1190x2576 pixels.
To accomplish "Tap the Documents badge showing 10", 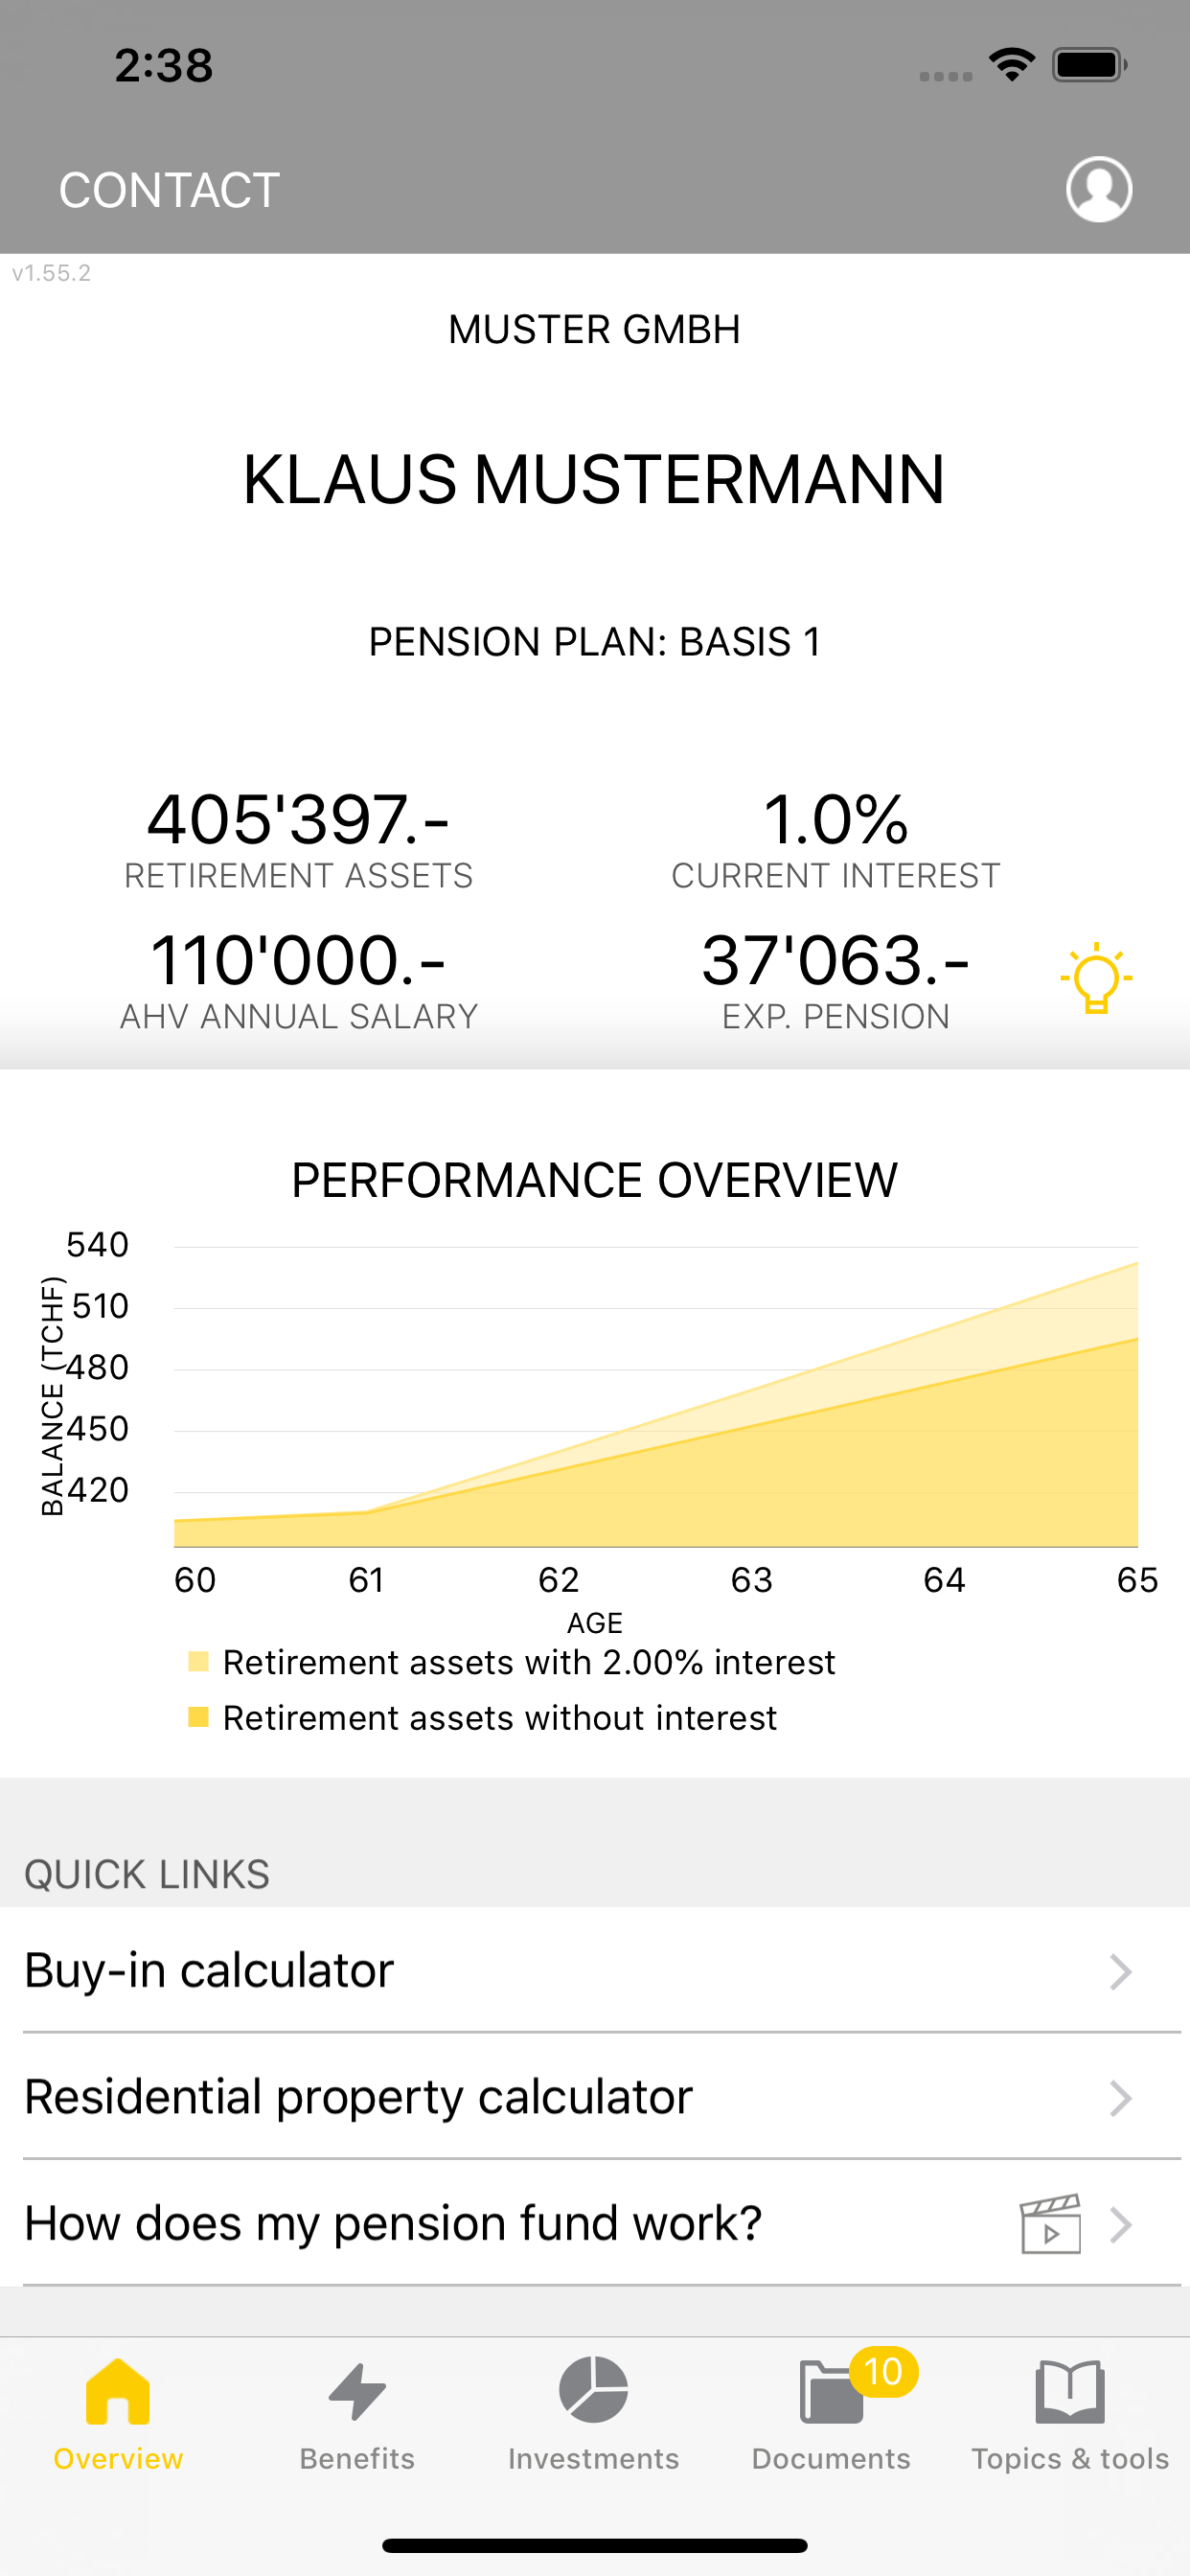I will pos(883,2371).
